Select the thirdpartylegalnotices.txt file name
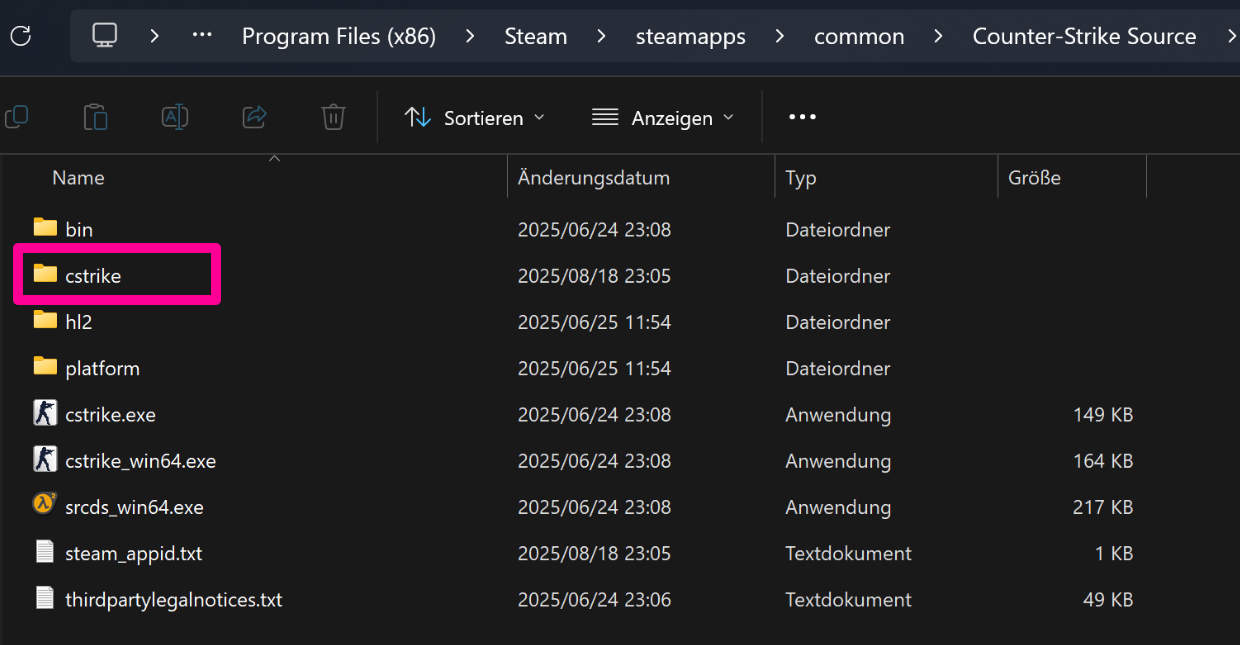 174,600
